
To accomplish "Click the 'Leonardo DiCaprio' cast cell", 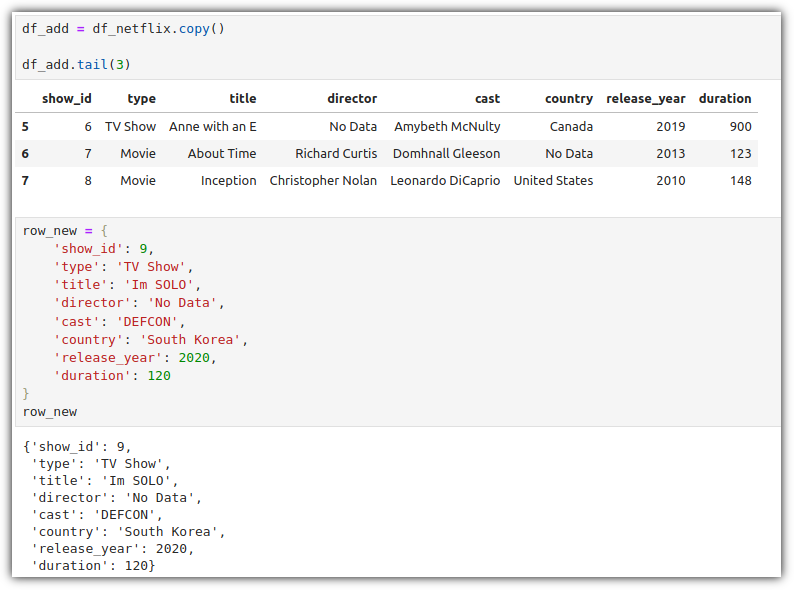I will [x=445, y=181].
